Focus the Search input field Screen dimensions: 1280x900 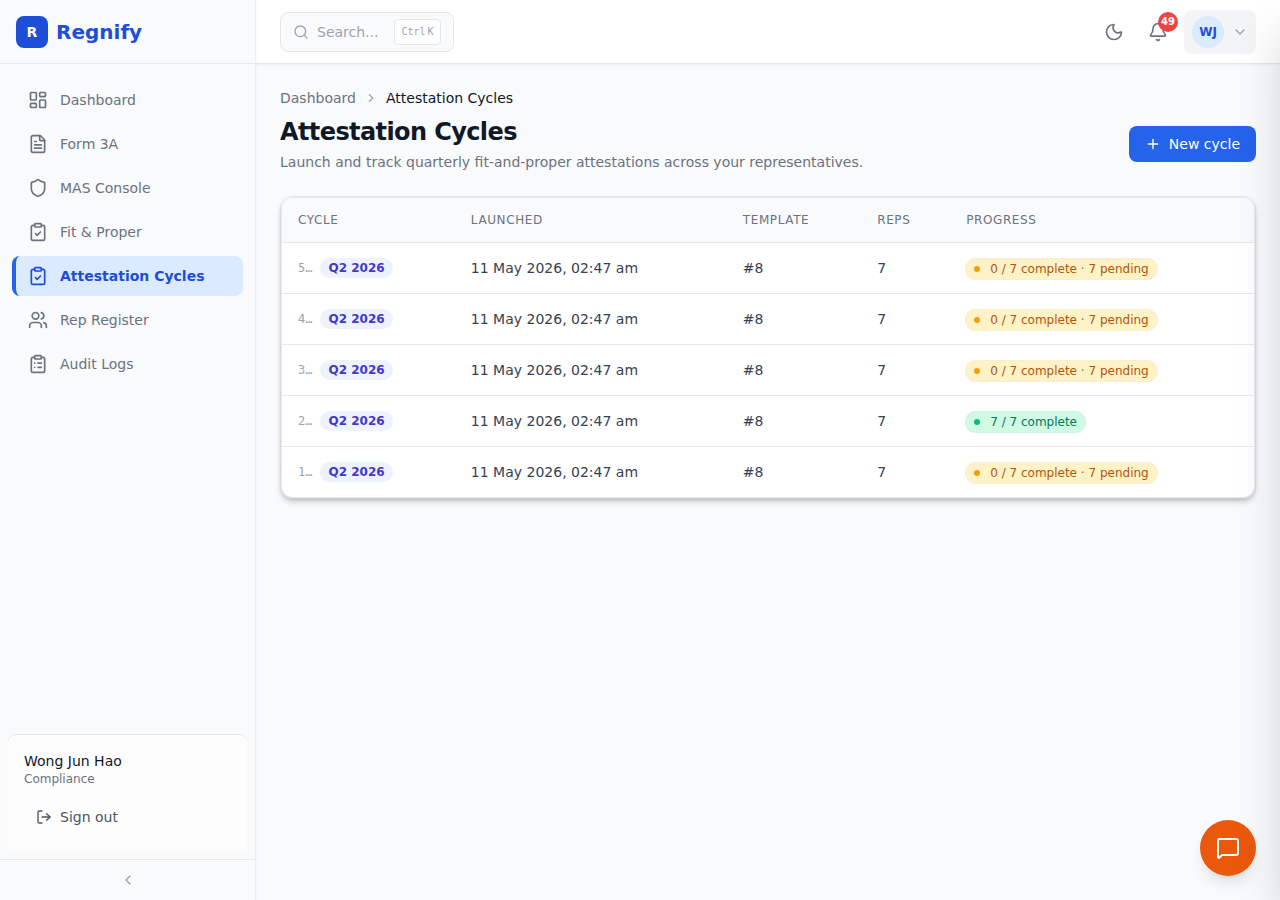point(367,32)
